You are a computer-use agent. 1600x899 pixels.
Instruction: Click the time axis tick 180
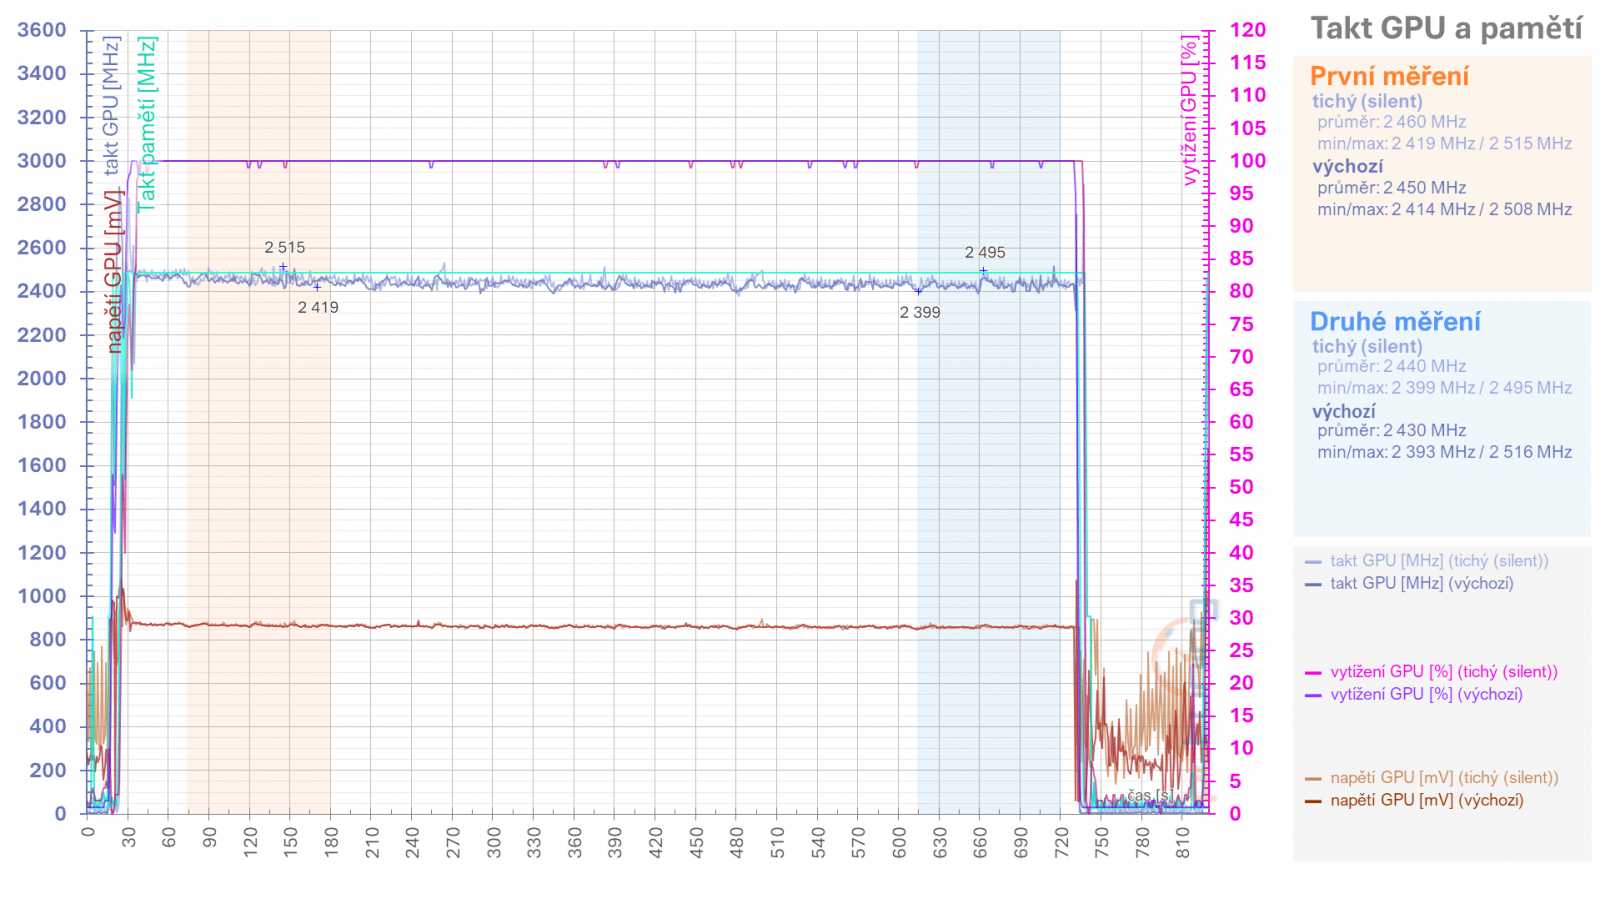[331, 840]
